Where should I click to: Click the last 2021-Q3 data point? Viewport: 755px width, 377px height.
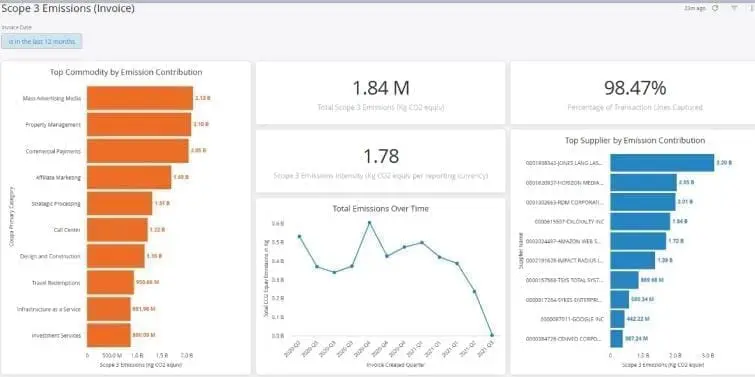pos(492,335)
